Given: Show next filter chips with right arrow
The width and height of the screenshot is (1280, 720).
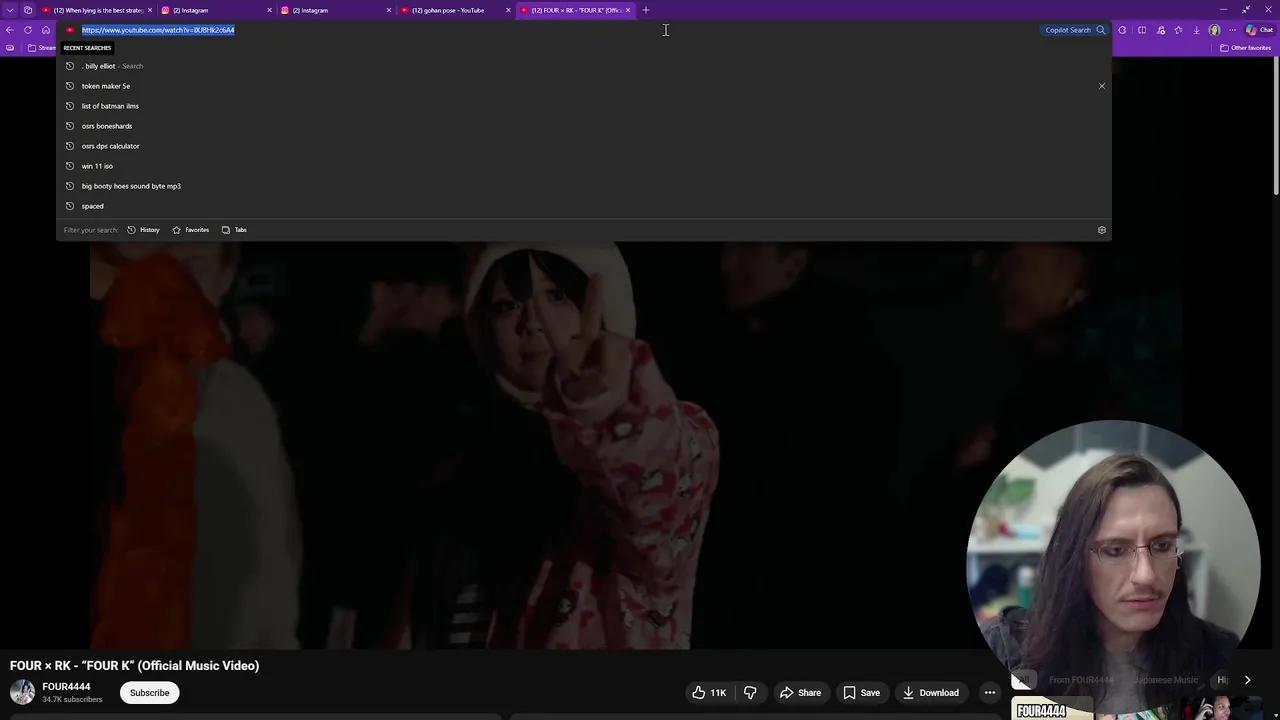Looking at the screenshot, I should [1247, 680].
